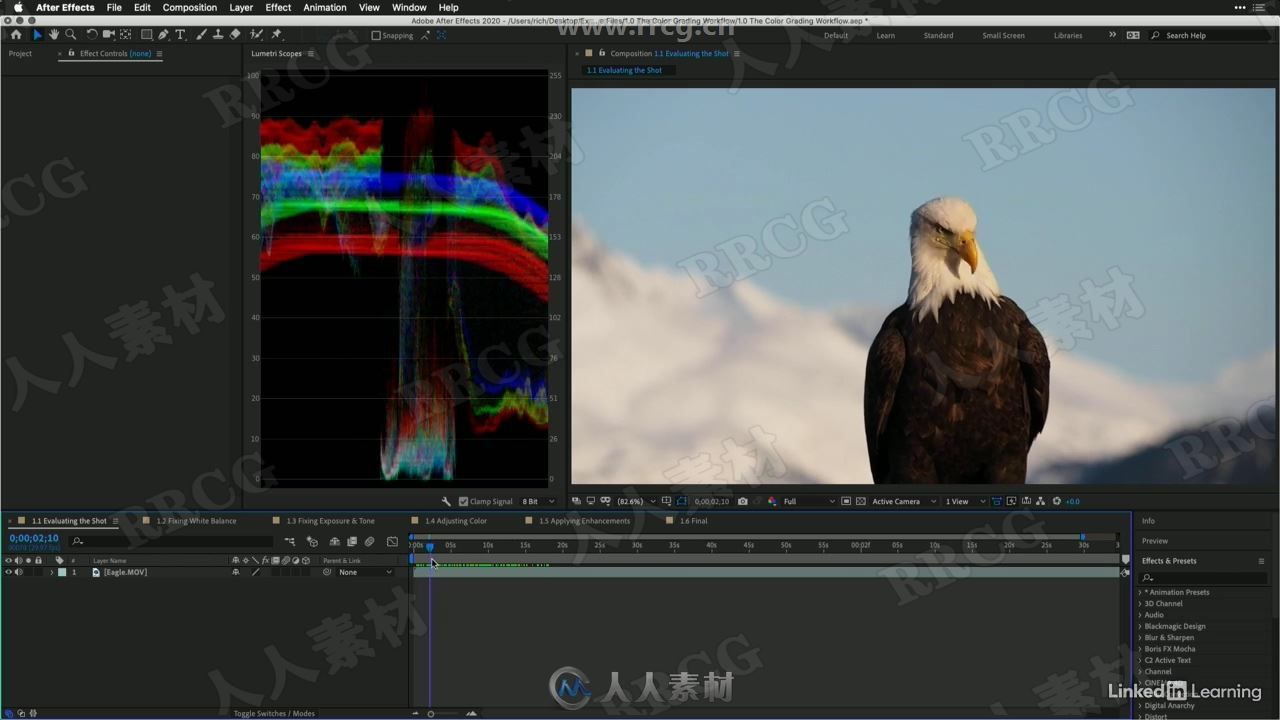Select the Puppet Pin tool
The height and width of the screenshot is (720, 1280).
[277, 34]
